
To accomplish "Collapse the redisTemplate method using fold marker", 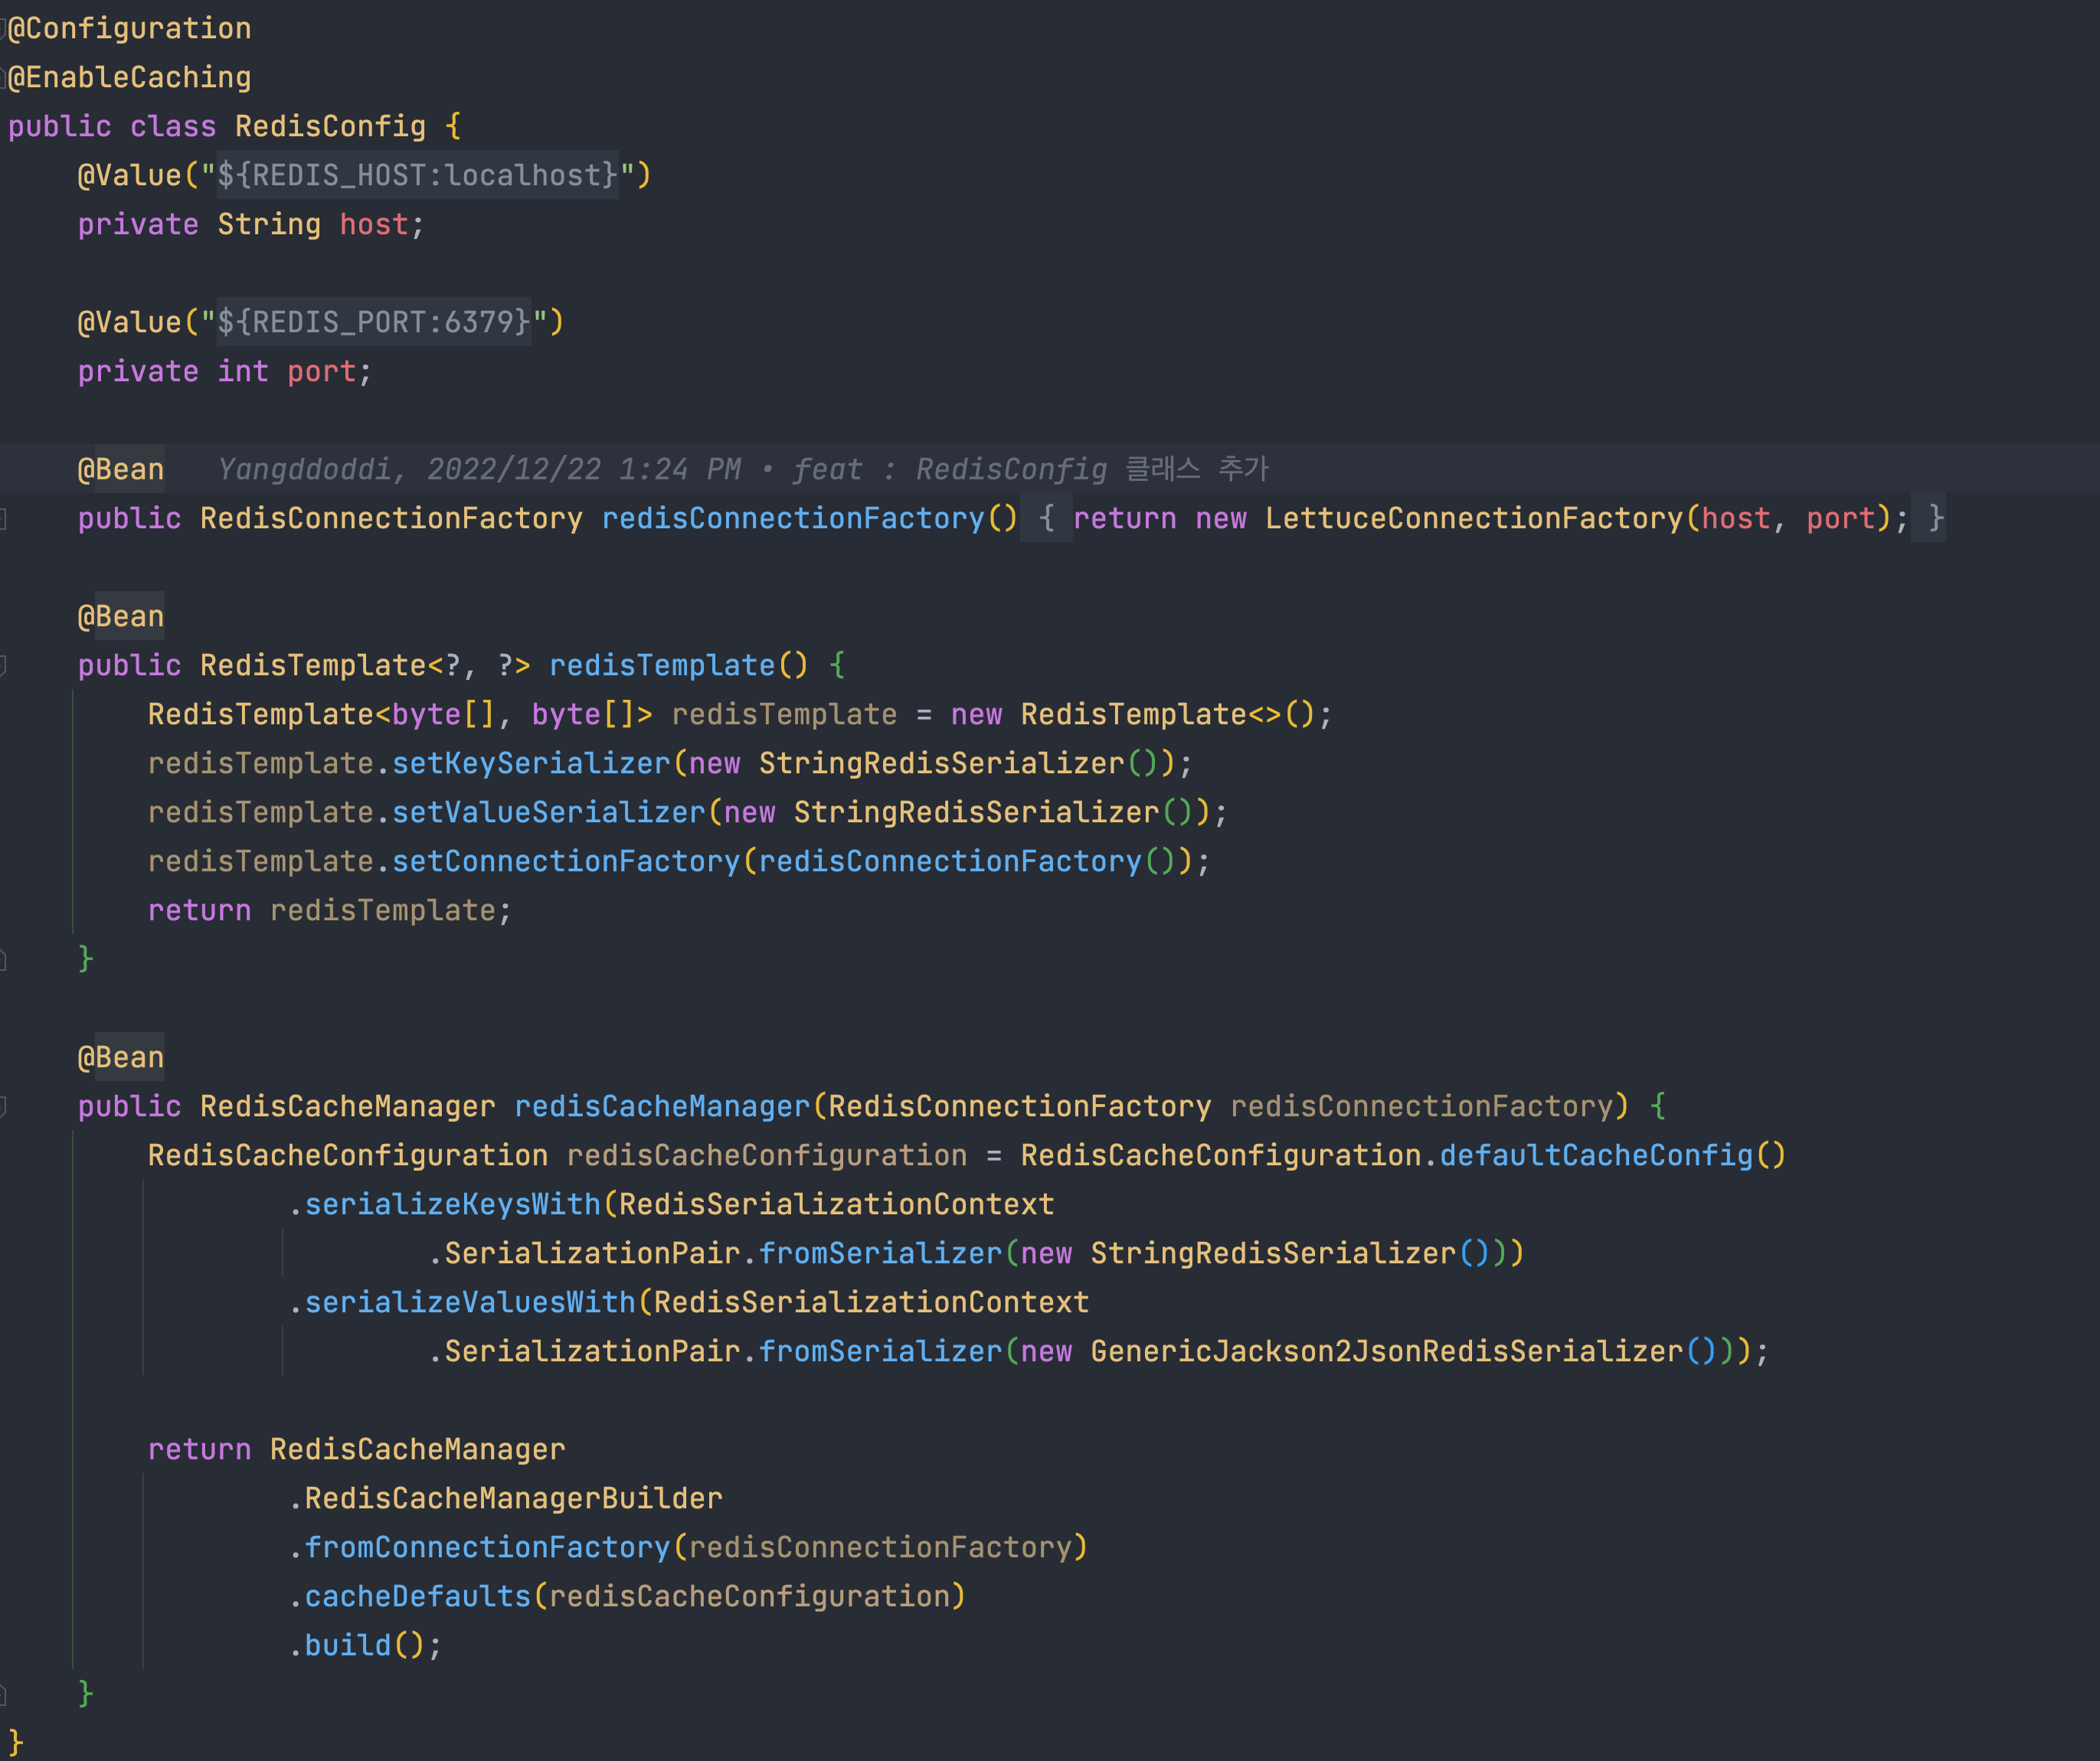I will (4, 665).
